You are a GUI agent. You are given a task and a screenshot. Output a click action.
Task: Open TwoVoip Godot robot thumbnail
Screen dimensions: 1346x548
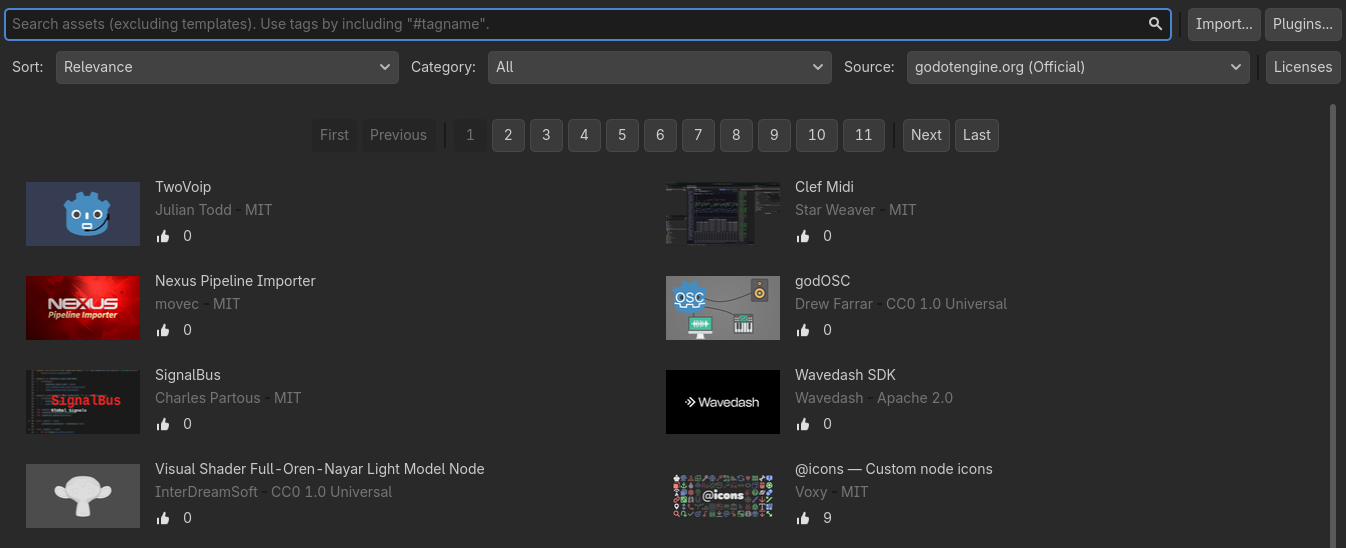83,214
